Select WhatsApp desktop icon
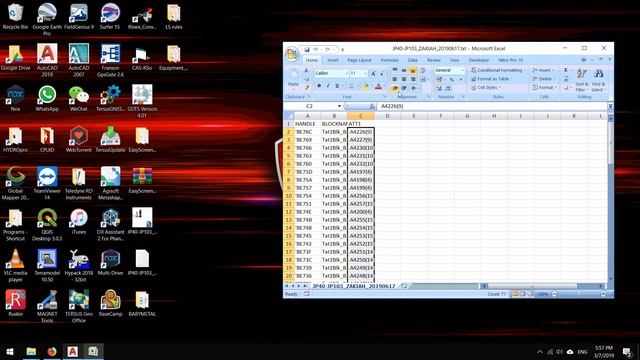This screenshot has width=640, height=360. click(47, 98)
